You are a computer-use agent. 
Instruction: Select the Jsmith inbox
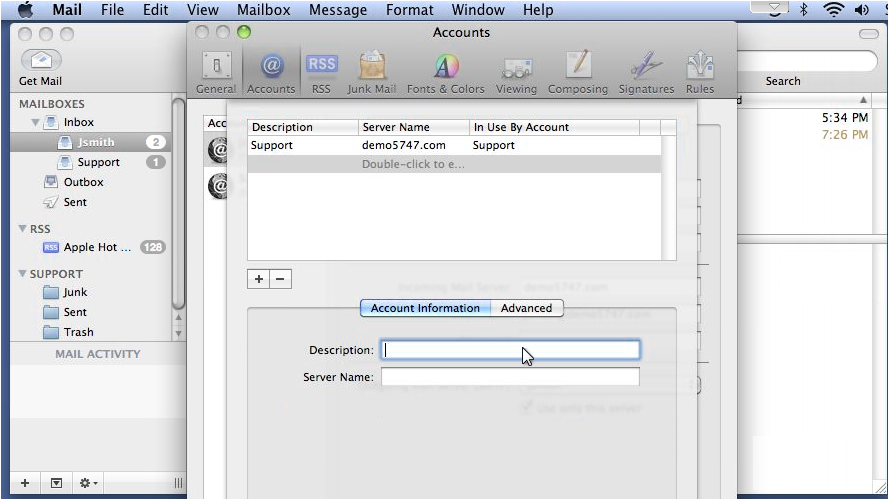(91, 142)
